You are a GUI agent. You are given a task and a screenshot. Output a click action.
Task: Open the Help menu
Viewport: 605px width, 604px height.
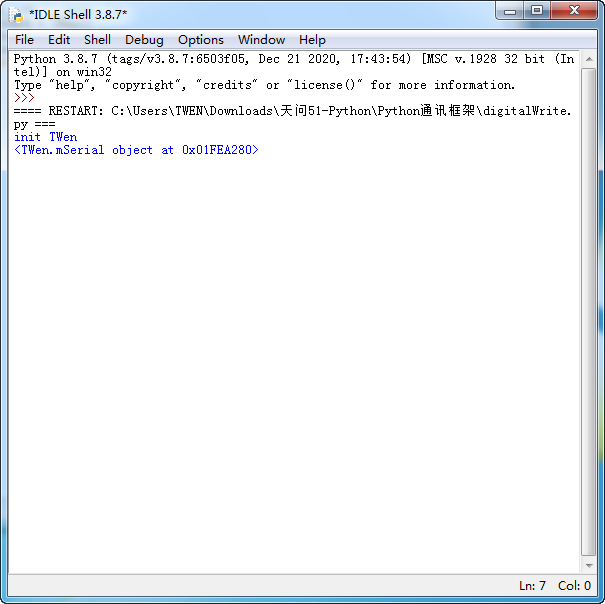click(x=312, y=40)
